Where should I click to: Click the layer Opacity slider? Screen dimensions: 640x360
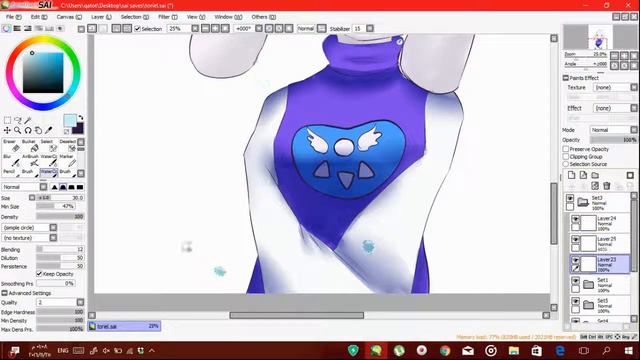614,140
